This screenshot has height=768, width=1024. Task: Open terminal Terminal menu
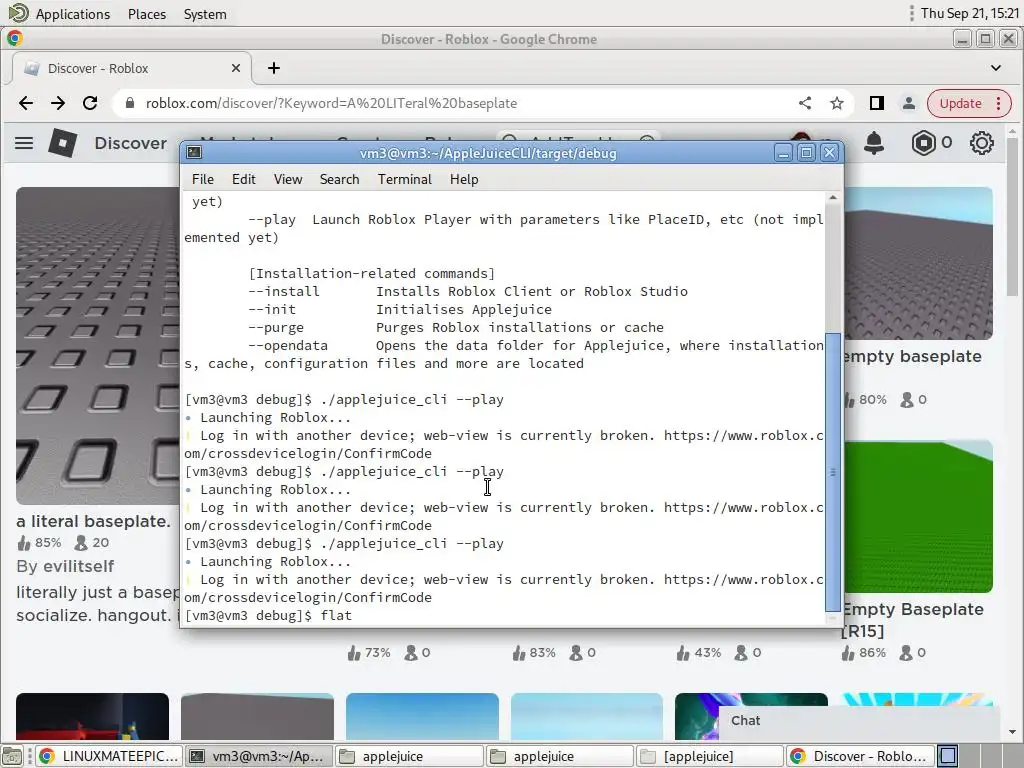pyautogui.click(x=404, y=179)
